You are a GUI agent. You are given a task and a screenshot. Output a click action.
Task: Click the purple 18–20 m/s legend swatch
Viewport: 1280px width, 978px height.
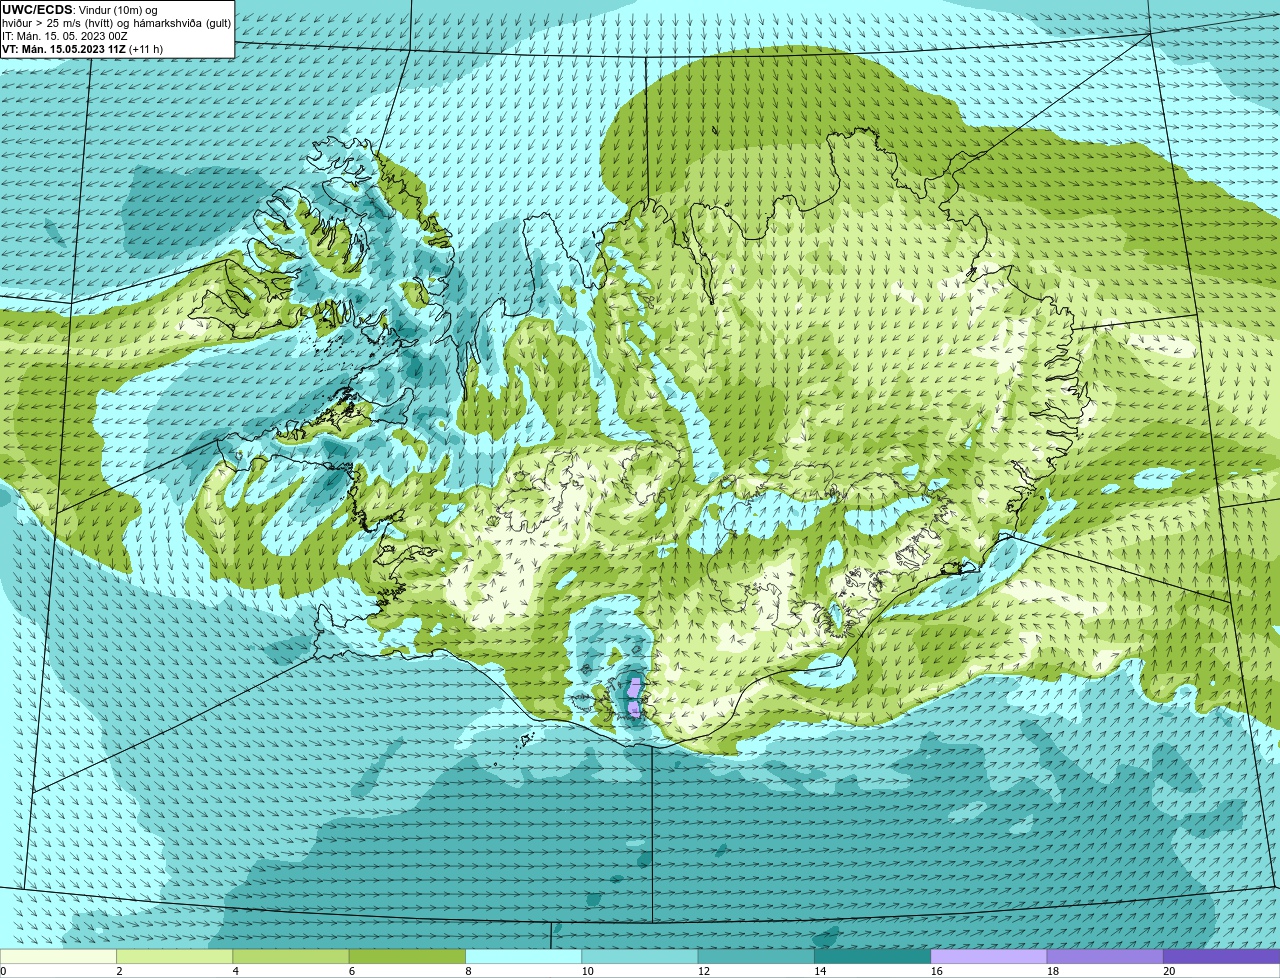1105,956
